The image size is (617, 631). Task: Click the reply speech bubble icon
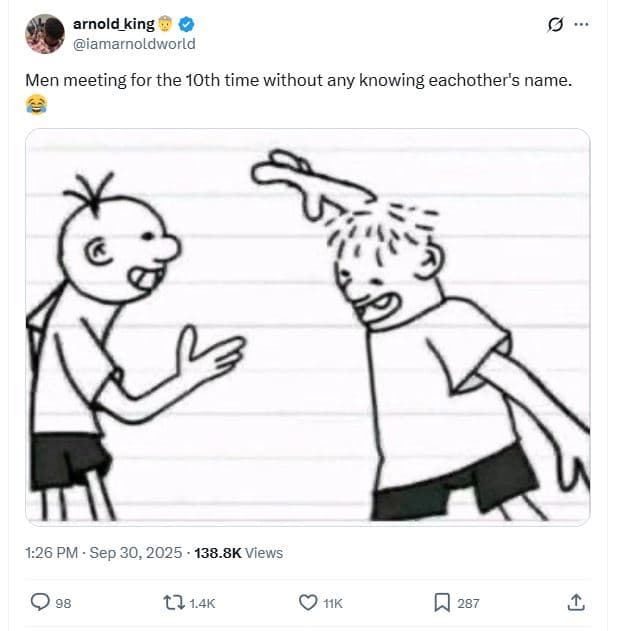click(x=40, y=602)
